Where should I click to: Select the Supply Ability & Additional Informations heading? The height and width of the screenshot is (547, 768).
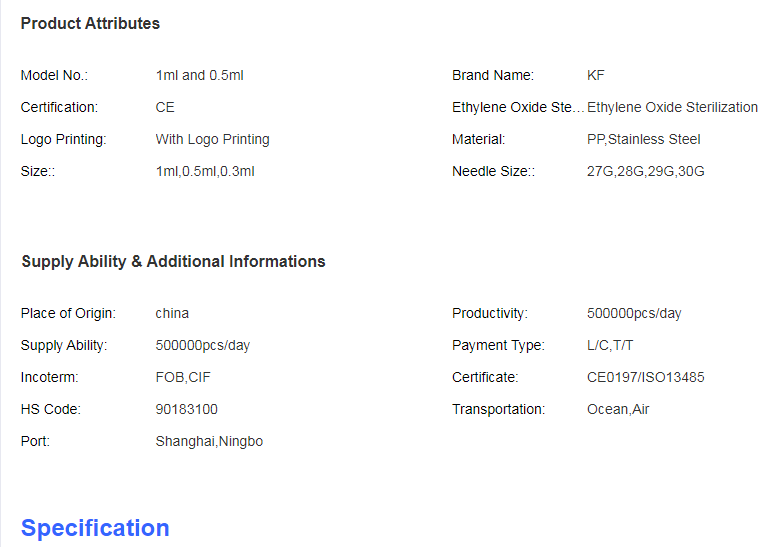[173, 262]
